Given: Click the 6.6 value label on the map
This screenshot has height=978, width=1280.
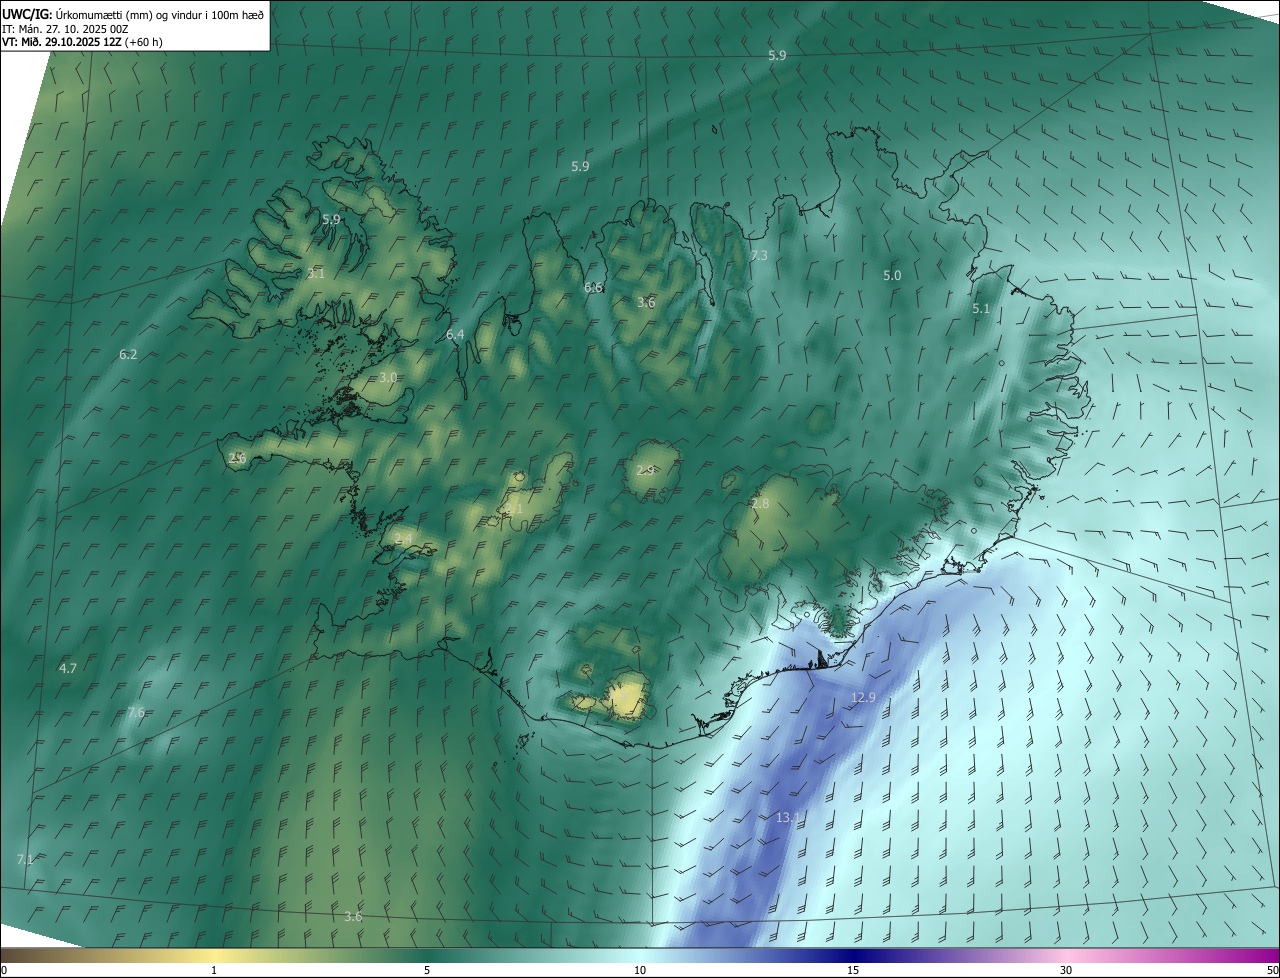Looking at the screenshot, I should click(x=593, y=287).
